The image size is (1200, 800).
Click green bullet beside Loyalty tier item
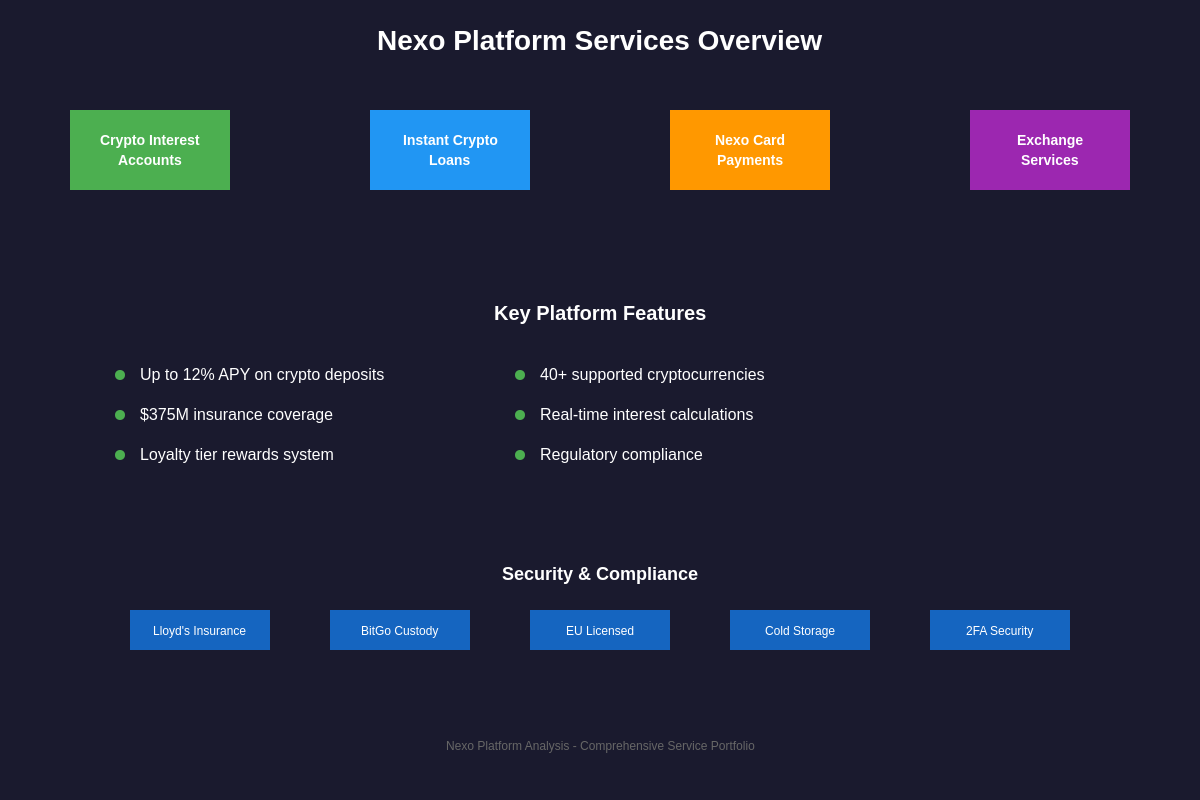point(120,455)
